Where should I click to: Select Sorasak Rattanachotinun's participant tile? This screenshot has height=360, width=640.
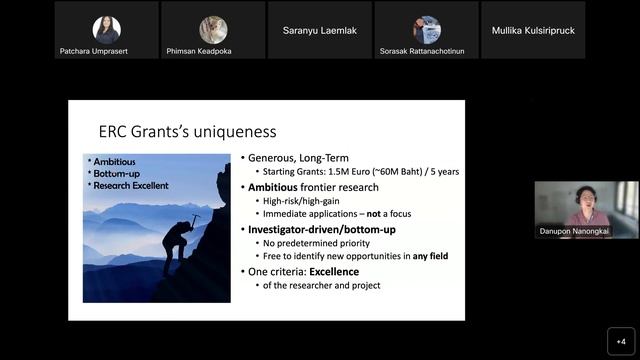(427, 30)
